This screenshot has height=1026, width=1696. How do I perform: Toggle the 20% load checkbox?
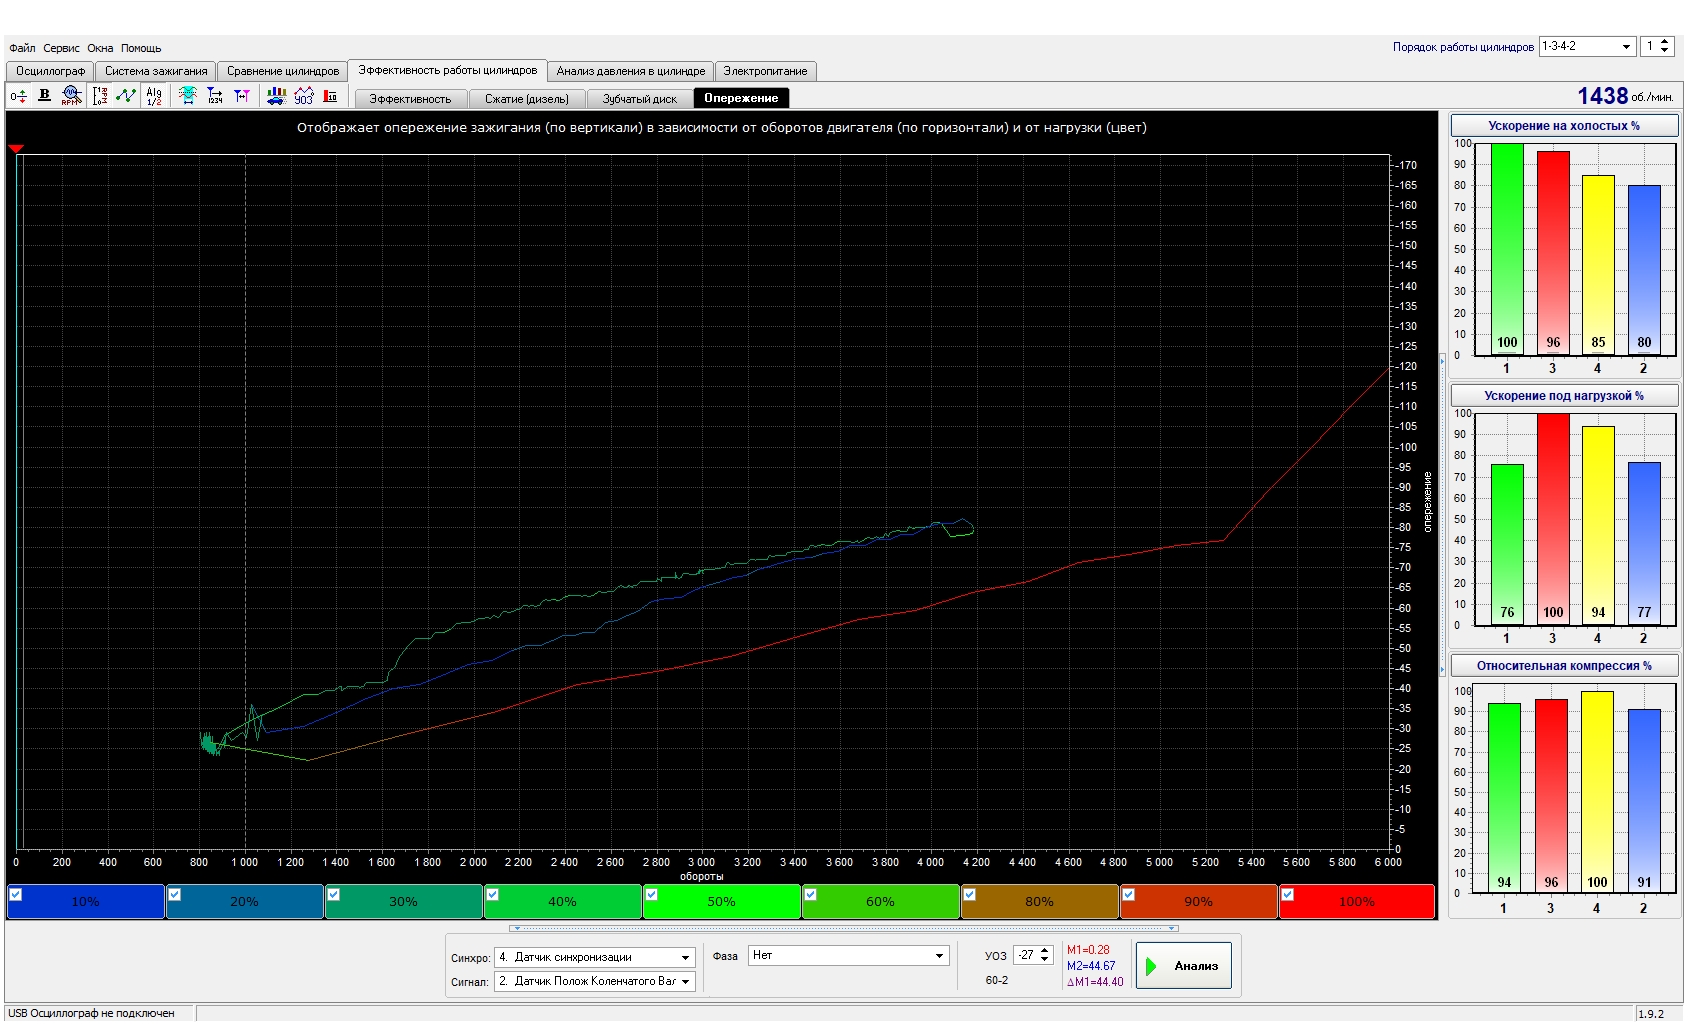tap(174, 894)
